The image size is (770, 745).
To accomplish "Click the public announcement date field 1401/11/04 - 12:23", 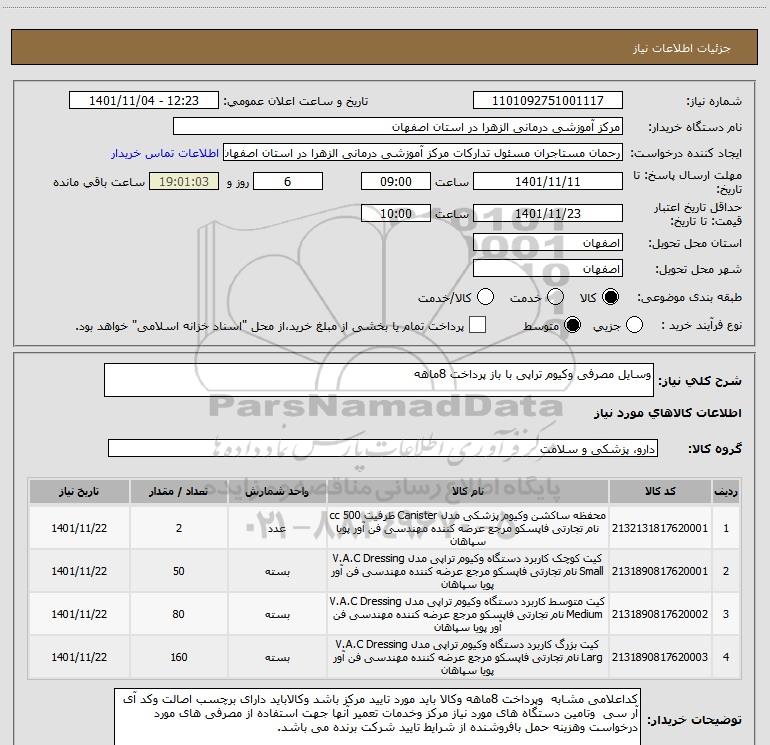I will pyautogui.click(x=144, y=101).
